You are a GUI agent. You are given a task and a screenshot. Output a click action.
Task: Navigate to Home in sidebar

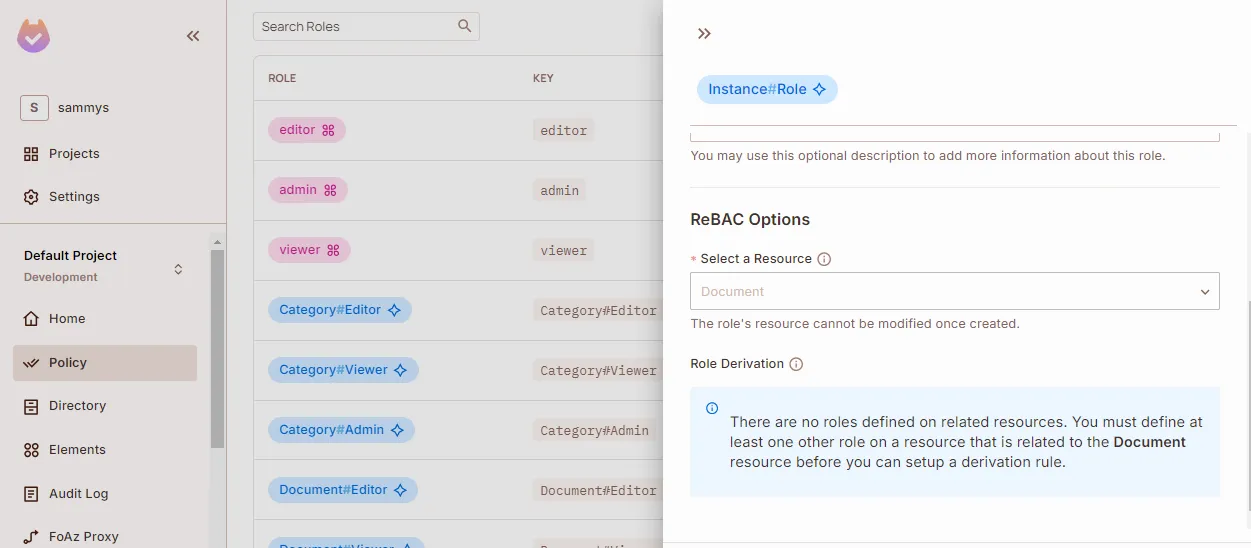67,319
